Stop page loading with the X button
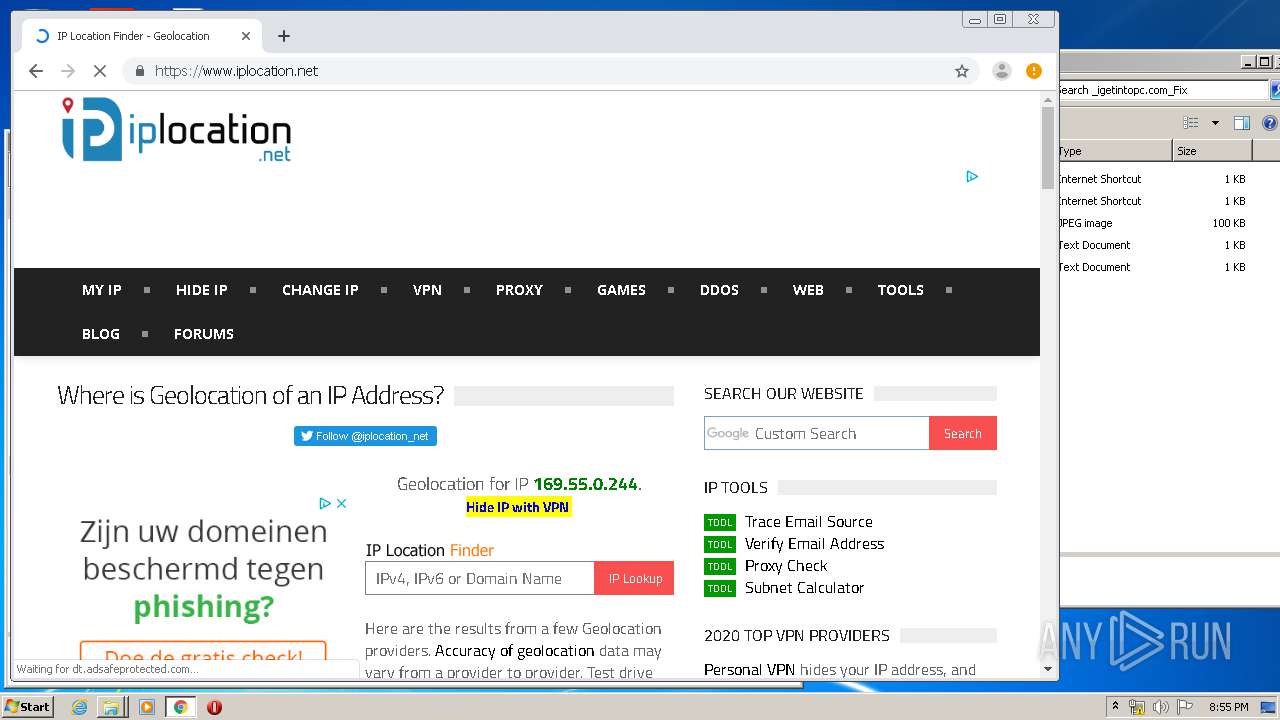 pos(100,71)
